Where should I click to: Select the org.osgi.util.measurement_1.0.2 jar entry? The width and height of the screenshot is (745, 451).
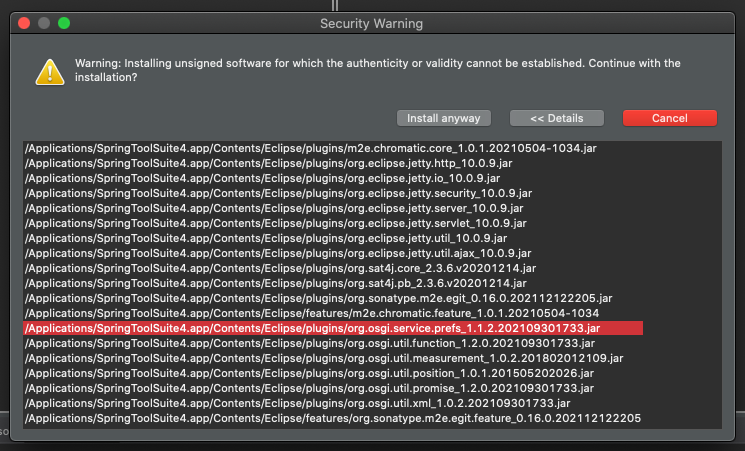pos(324,358)
